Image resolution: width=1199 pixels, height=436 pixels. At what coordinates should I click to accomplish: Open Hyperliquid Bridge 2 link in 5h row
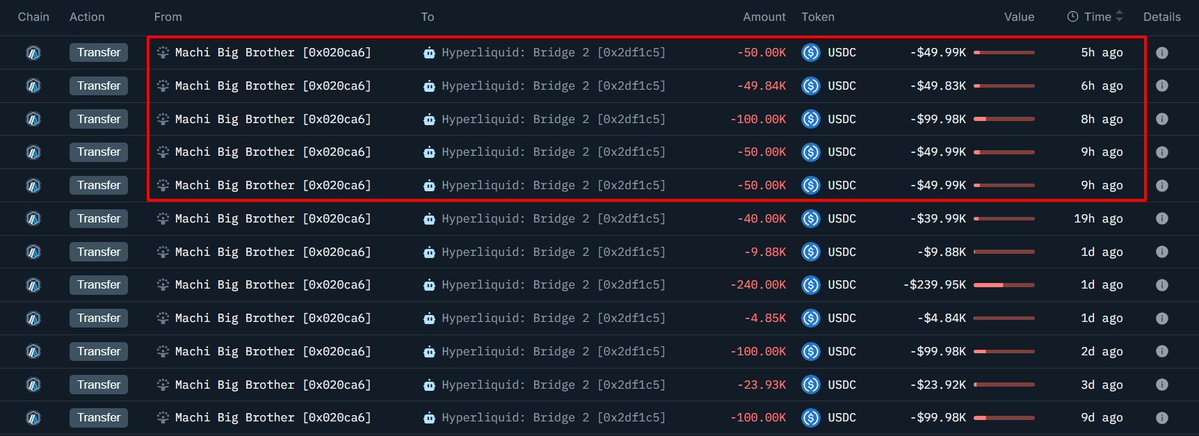coord(554,53)
